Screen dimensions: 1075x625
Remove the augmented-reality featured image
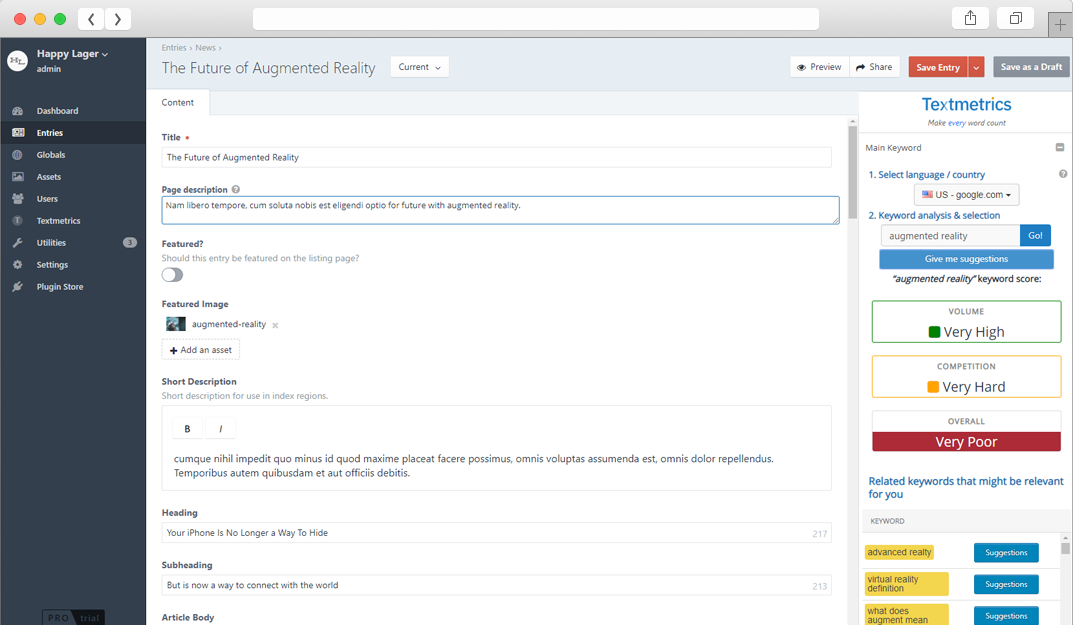[275, 325]
